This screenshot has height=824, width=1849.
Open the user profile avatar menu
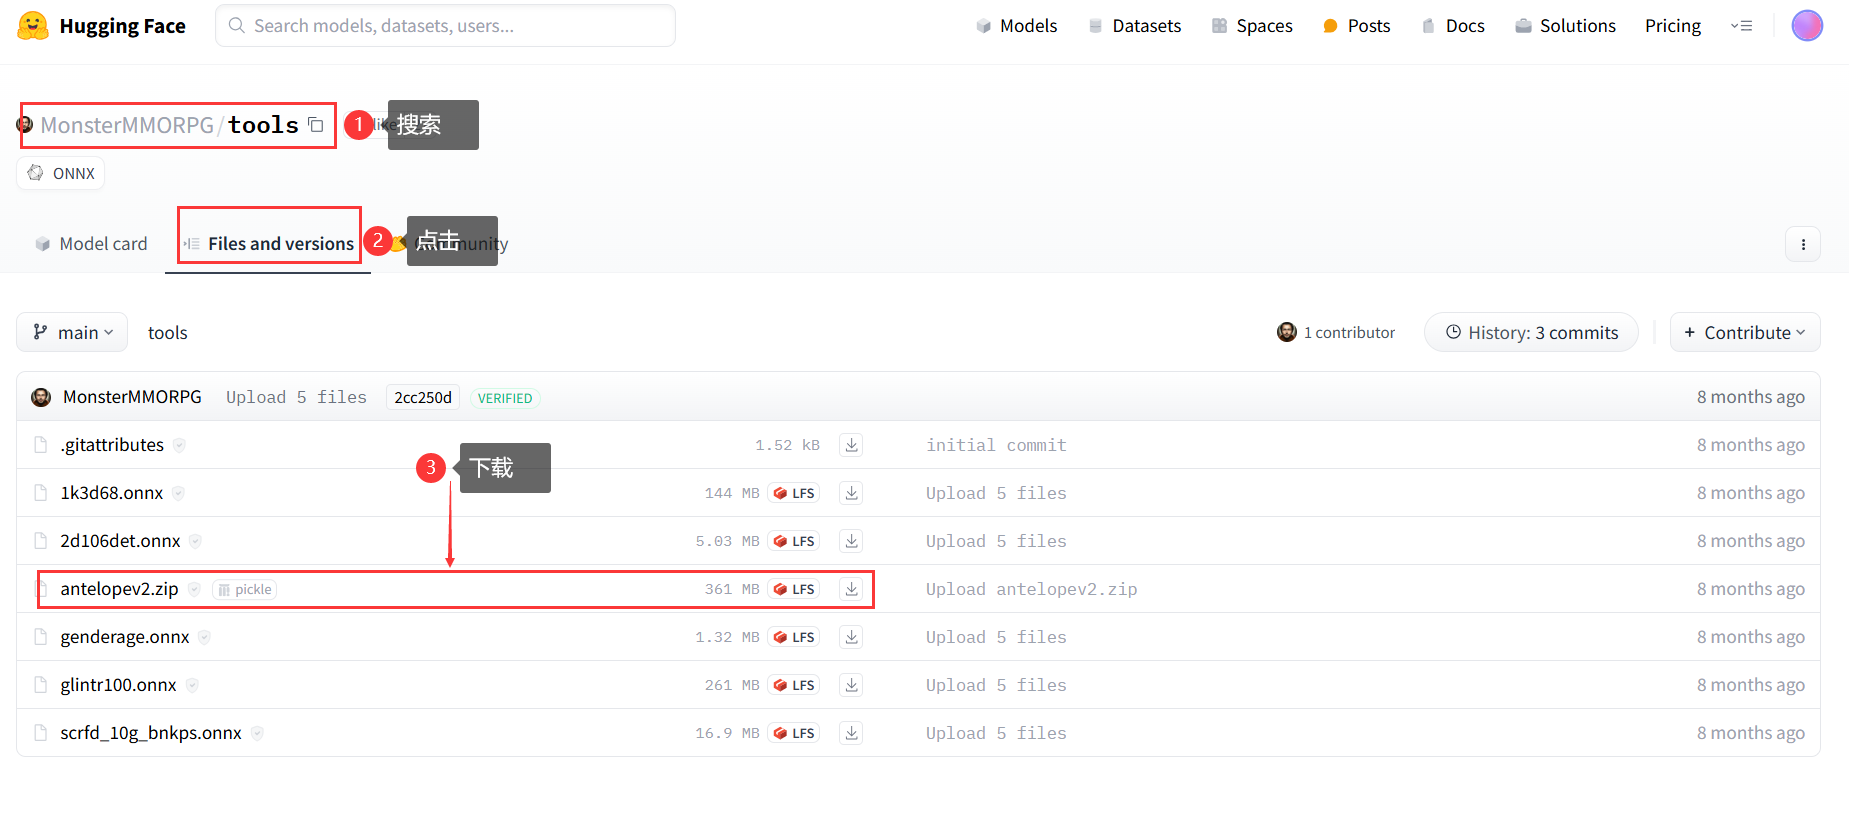click(x=1806, y=26)
